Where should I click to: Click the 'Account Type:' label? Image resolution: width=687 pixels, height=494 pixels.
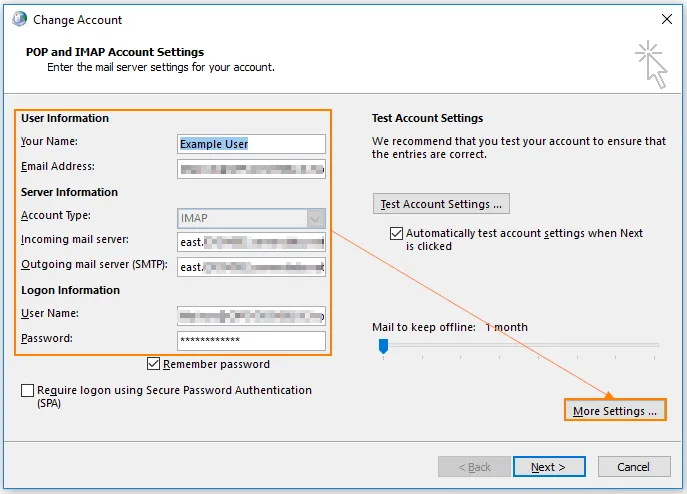56,215
